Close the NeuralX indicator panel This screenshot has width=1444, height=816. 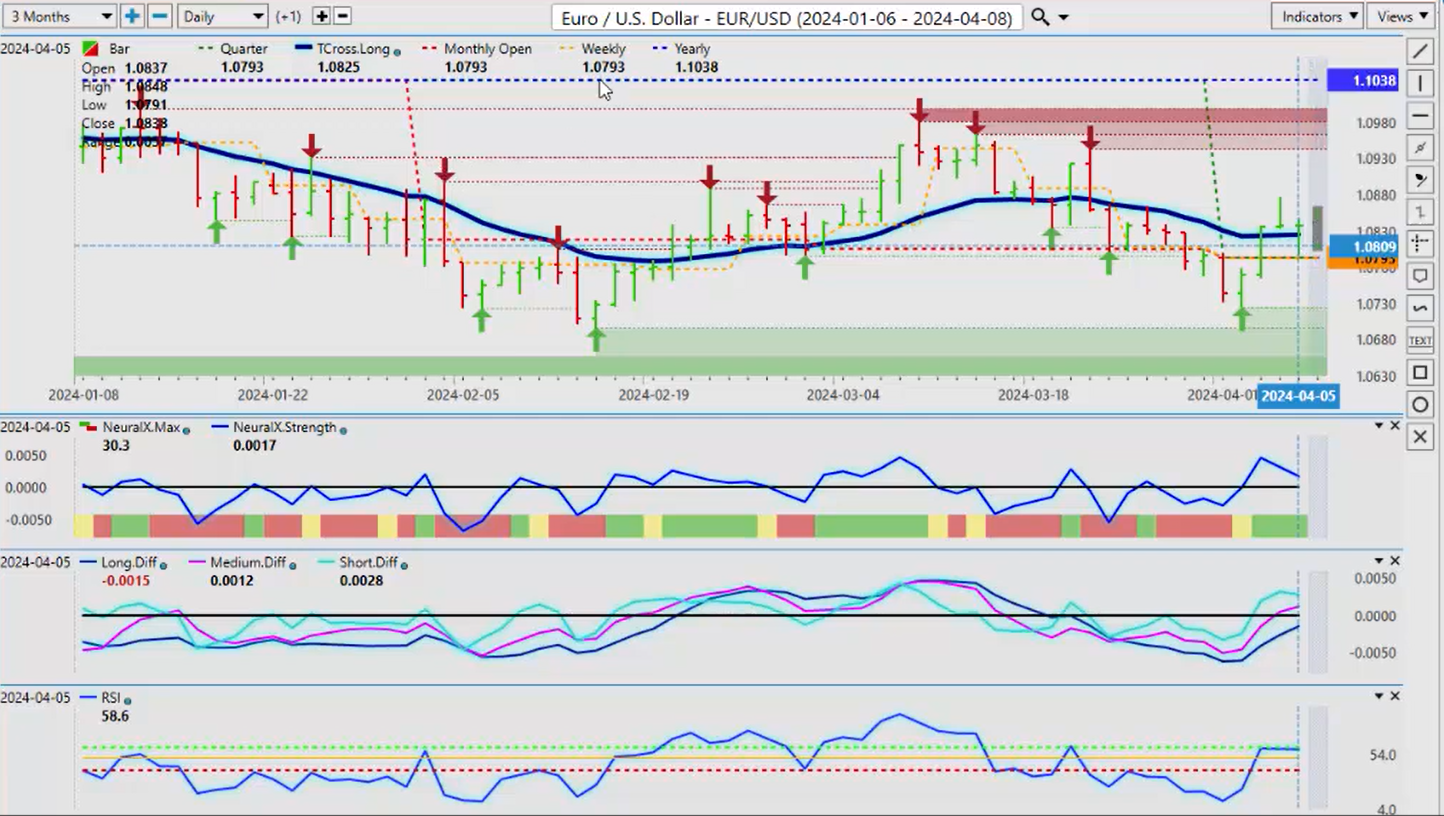click(1395, 426)
